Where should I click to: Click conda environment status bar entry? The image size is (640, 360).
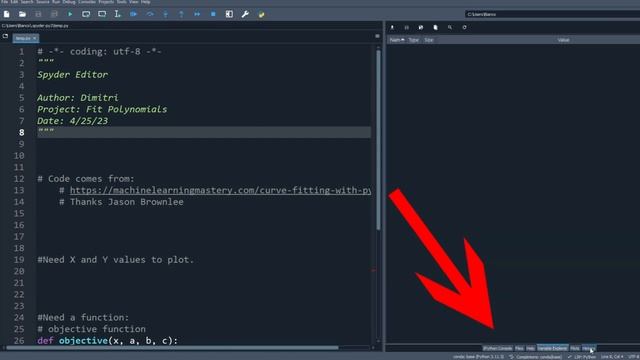478,357
